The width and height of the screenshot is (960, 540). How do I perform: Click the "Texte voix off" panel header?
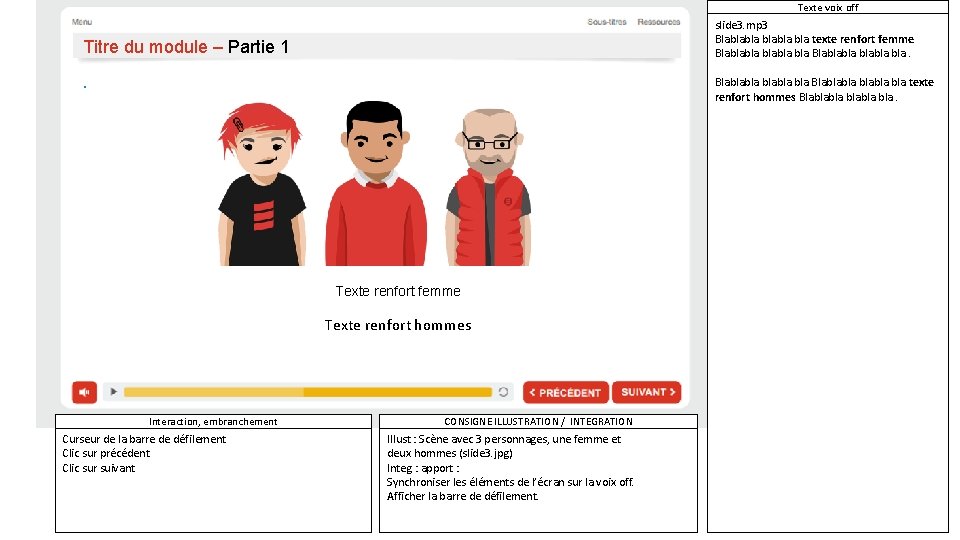click(x=828, y=7)
